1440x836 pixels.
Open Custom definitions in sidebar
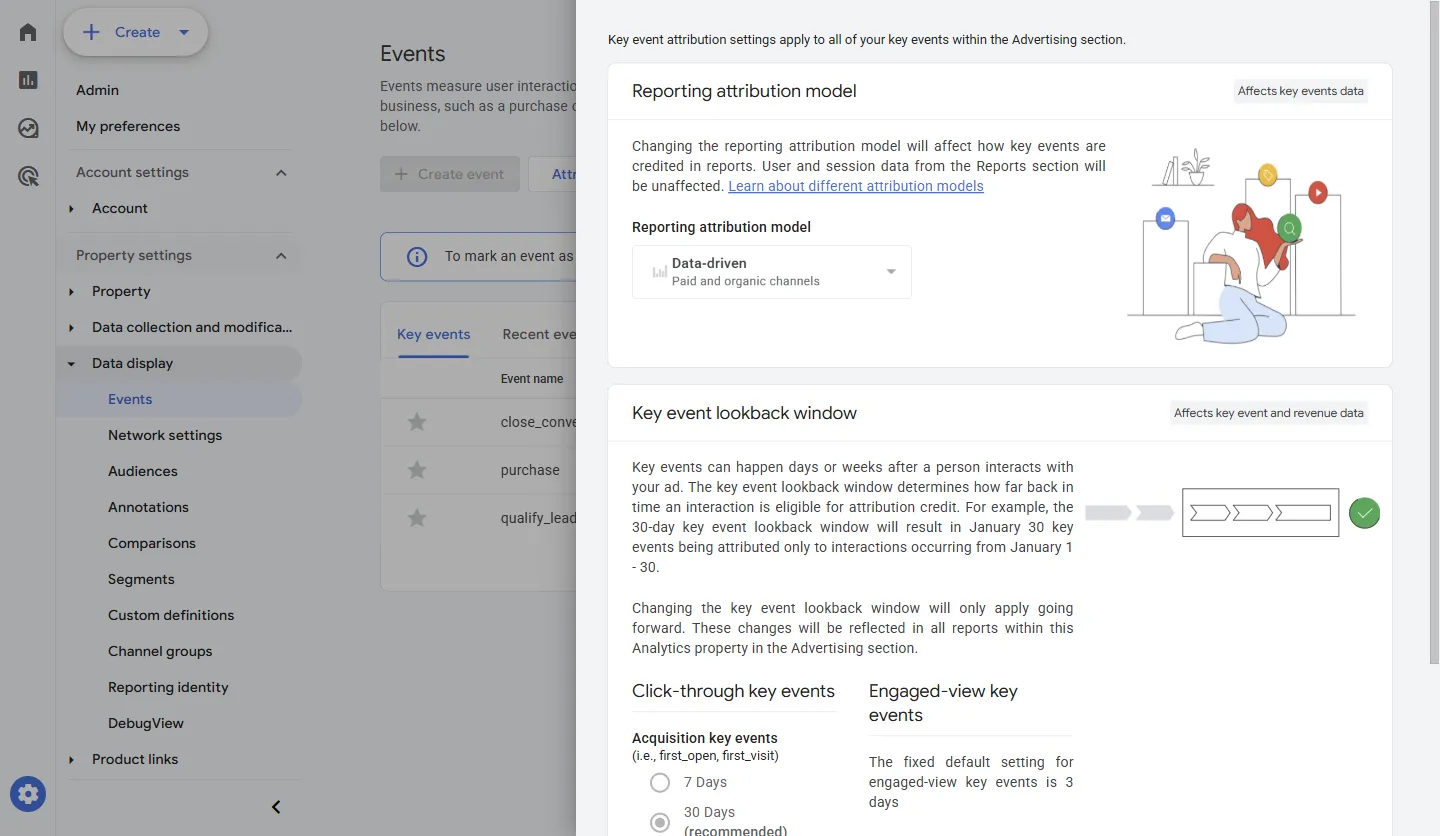pyautogui.click(x=171, y=615)
